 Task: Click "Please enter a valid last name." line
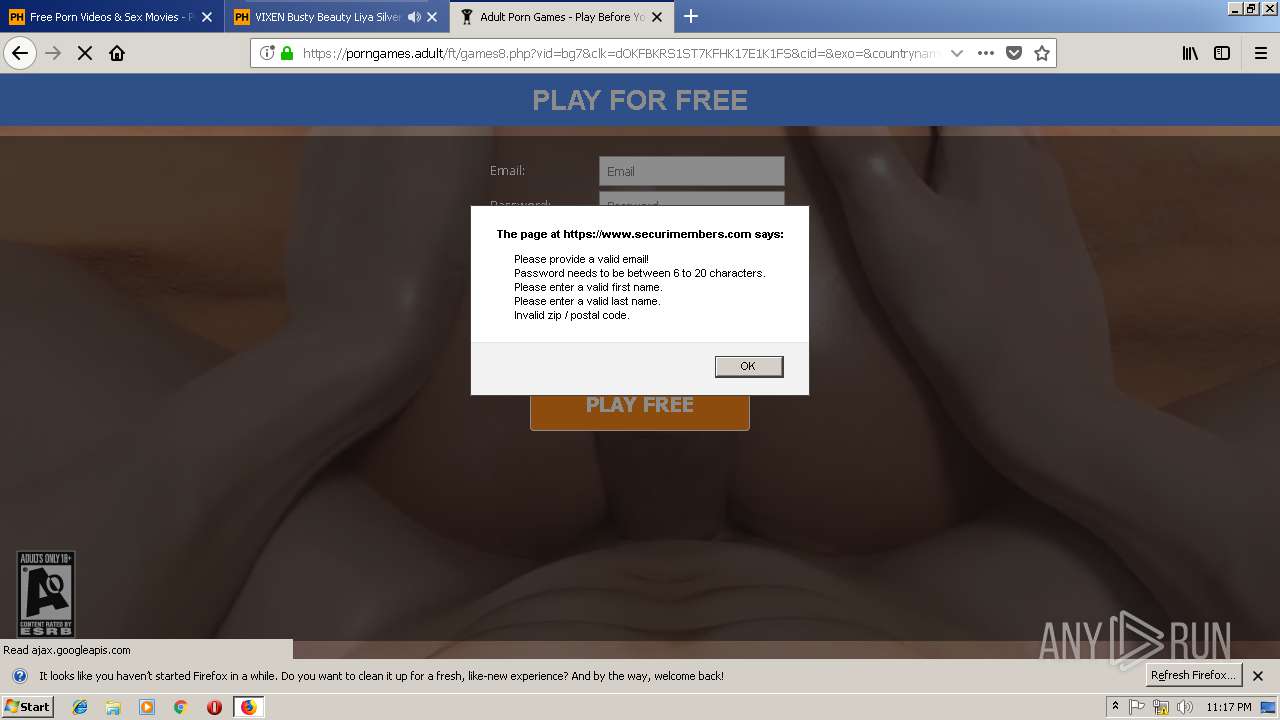pos(587,301)
